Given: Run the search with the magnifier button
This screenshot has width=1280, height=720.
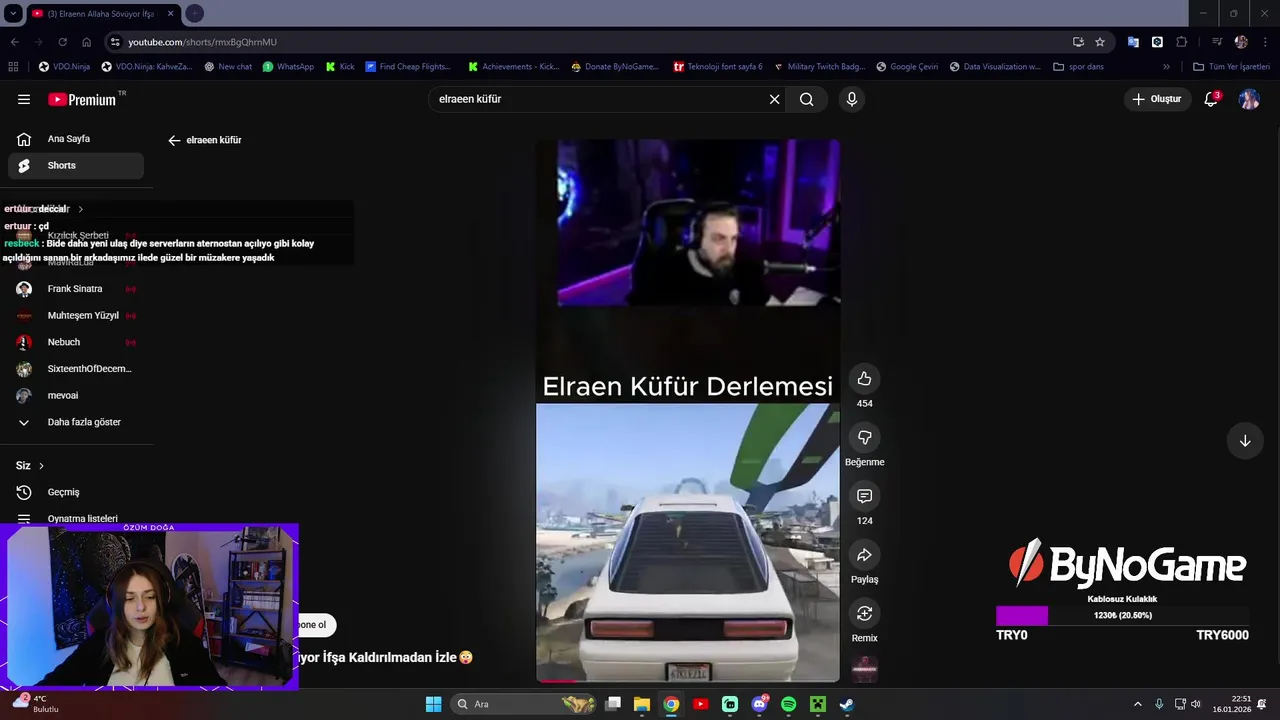Looking at the screenshot, I should (807, 99).
